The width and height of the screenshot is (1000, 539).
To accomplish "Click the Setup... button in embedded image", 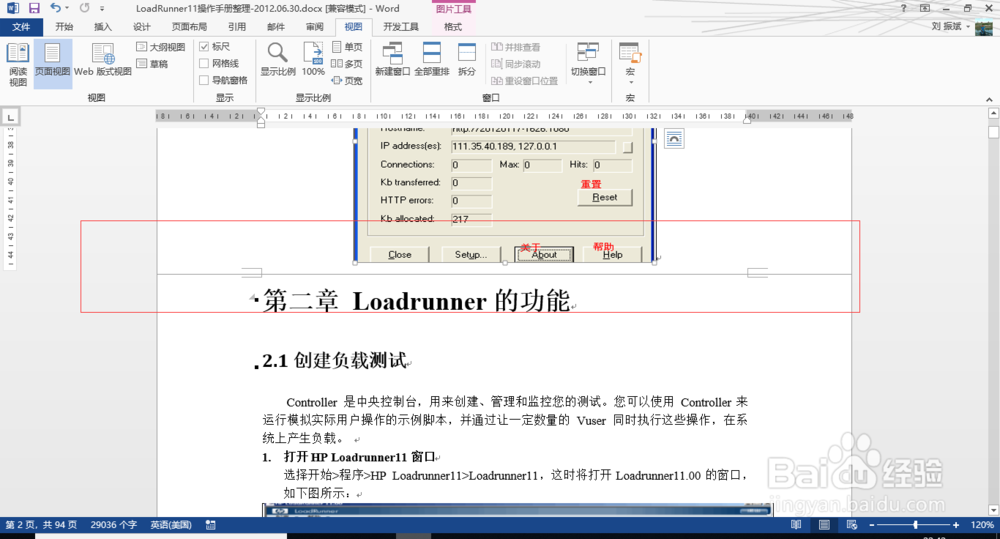I will pyautogui.click(x=471, y=255).
